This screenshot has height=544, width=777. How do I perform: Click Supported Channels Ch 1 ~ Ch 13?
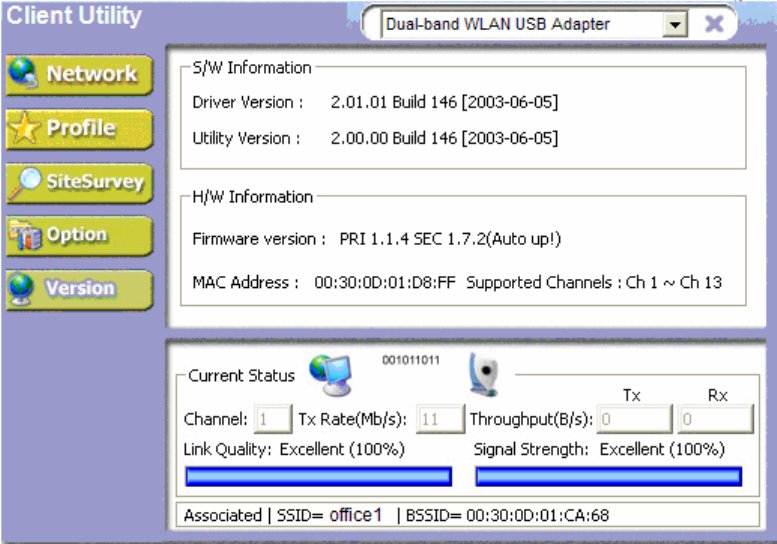click(x=594, y=282)
